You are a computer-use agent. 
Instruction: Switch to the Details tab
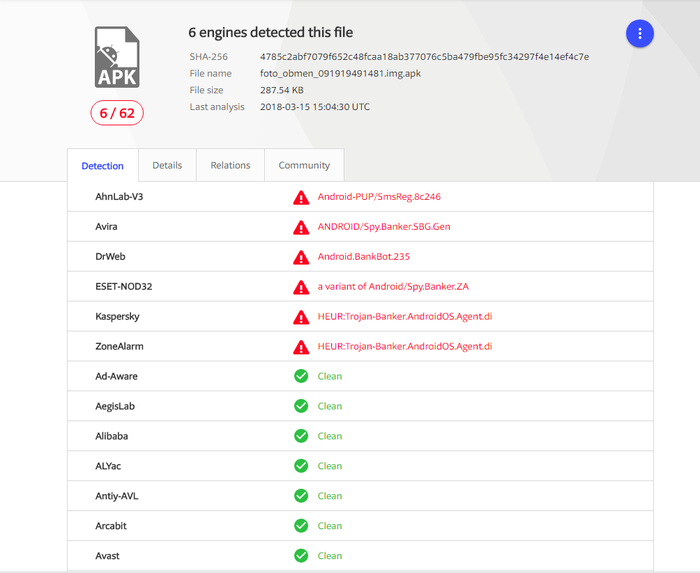167,165
